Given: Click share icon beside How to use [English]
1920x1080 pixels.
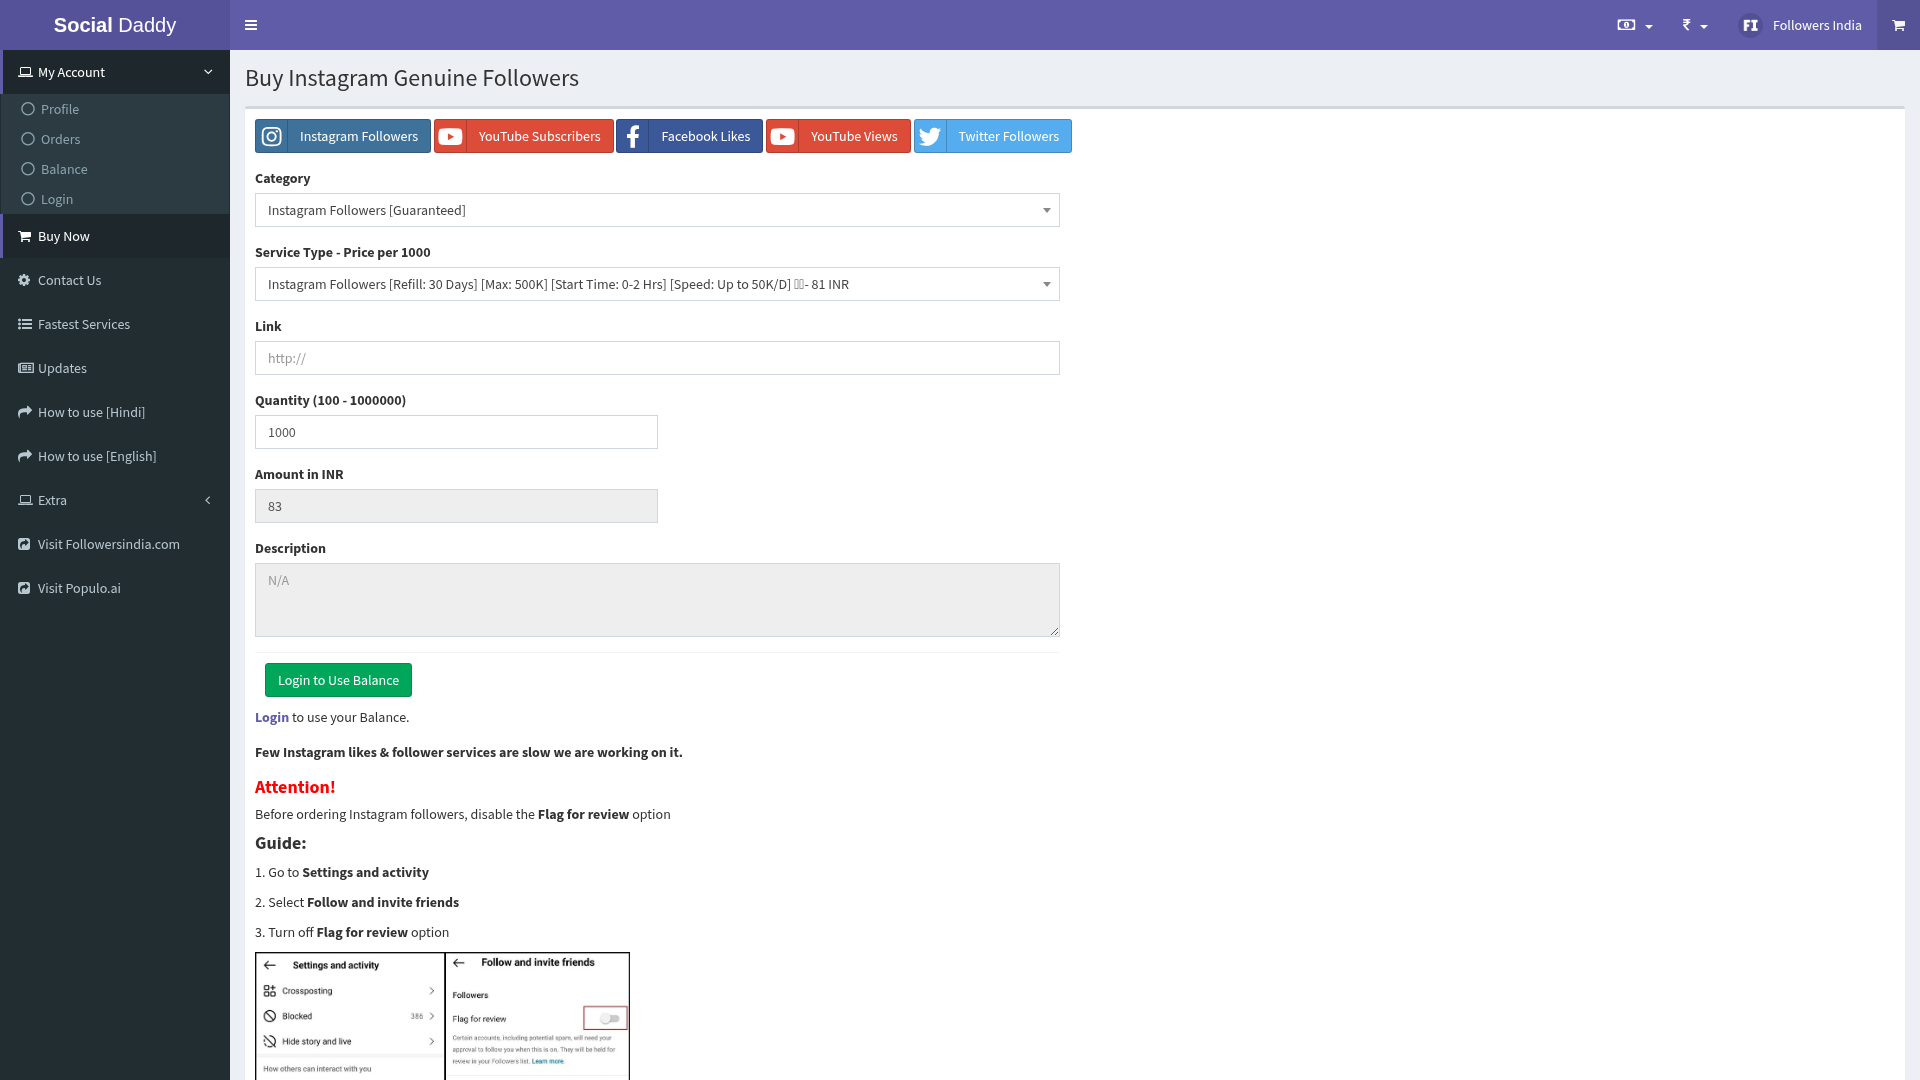Looking at the screenshot, I should click(25, 456).
